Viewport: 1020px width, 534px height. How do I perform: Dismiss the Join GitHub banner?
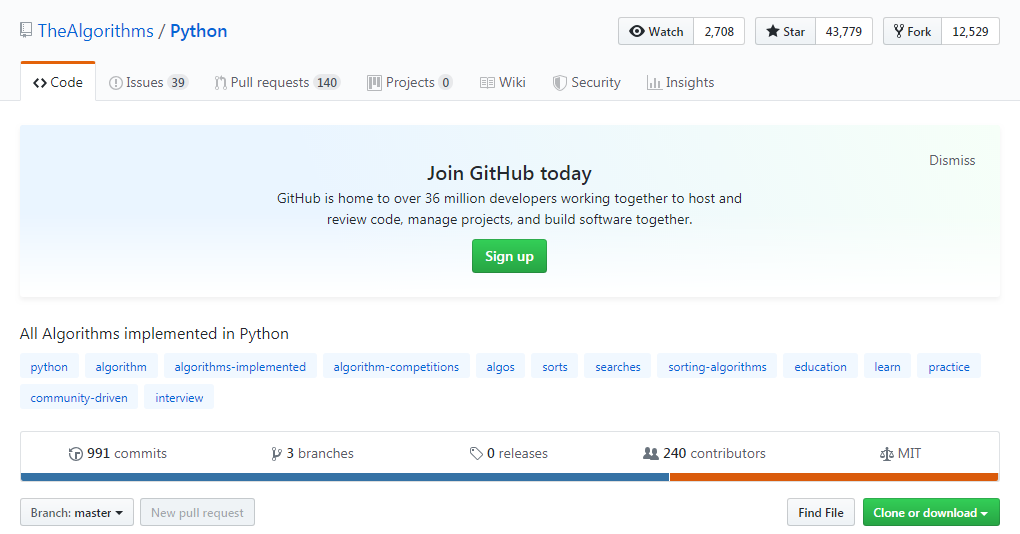pyautogui.click(x=952, y=160)
